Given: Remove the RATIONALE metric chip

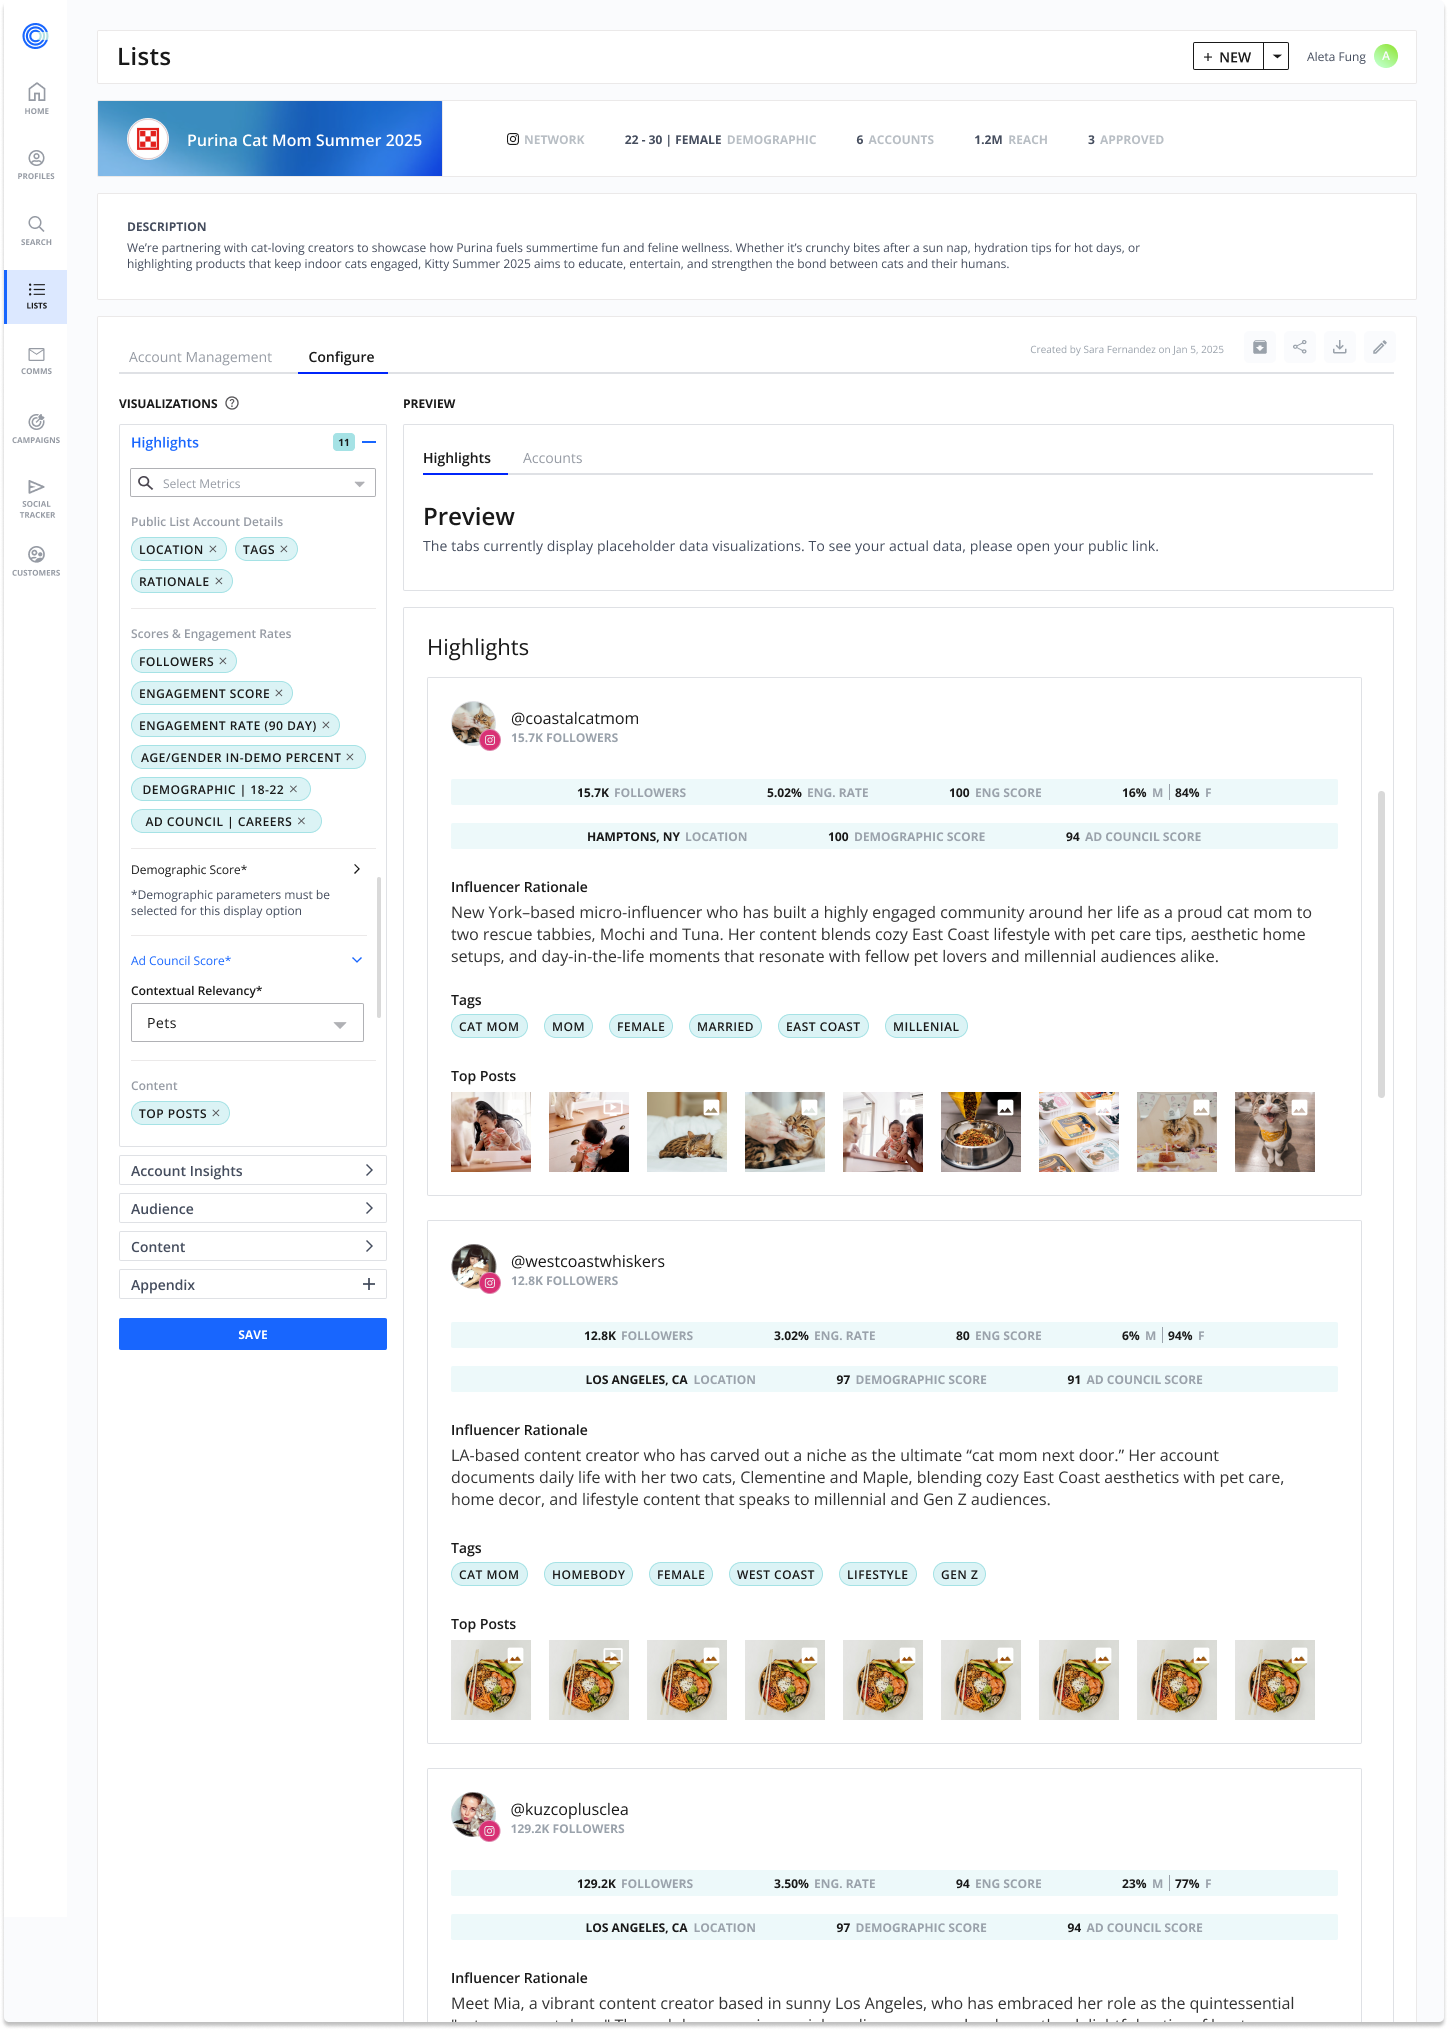Looking at the screenshot, I should (x=219, y=581).
